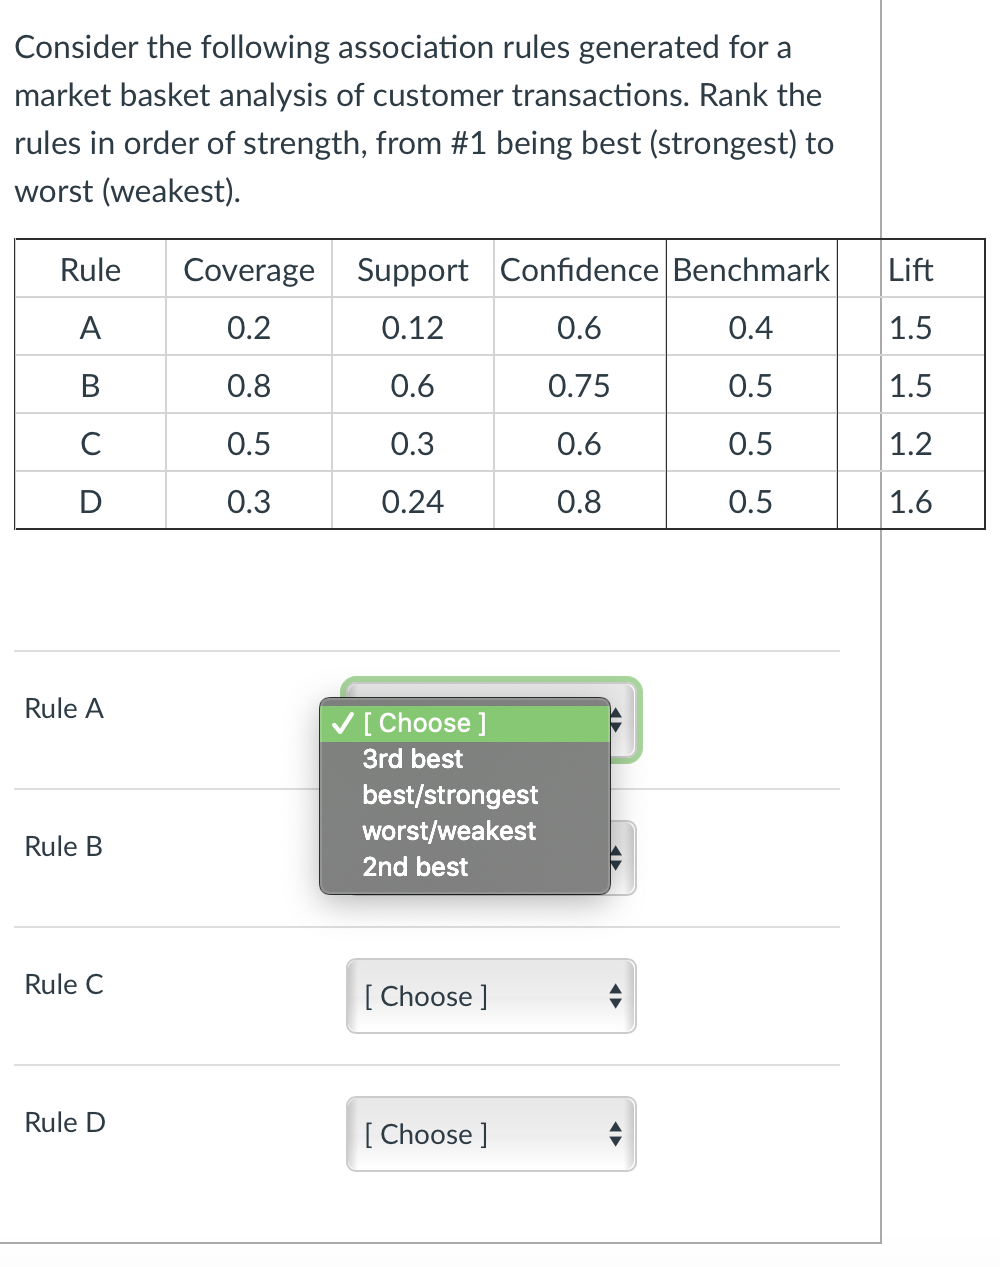
Task: Click the Benchmark column header
Action: tap(751, 270)
